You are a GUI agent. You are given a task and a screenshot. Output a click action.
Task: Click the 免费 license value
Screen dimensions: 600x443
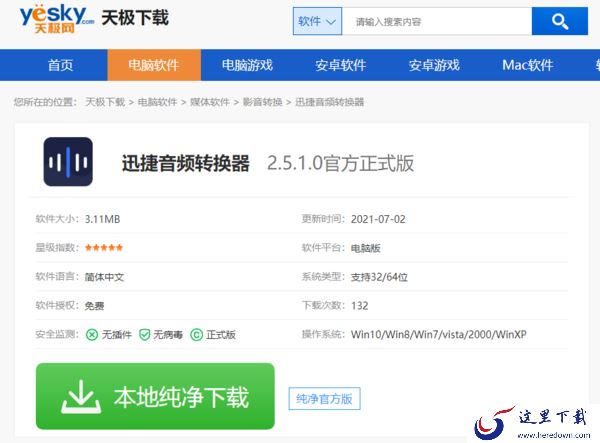[x=94, y=306]
